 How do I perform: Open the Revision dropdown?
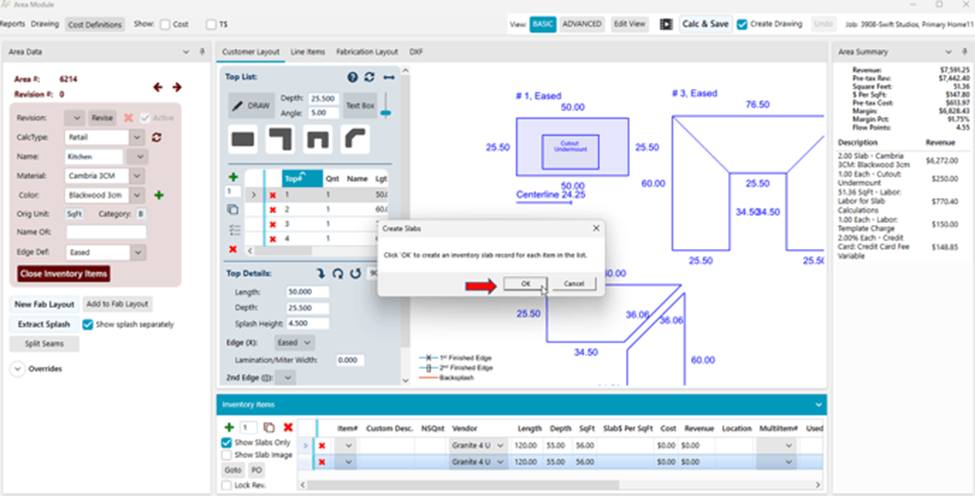point(75,117)
